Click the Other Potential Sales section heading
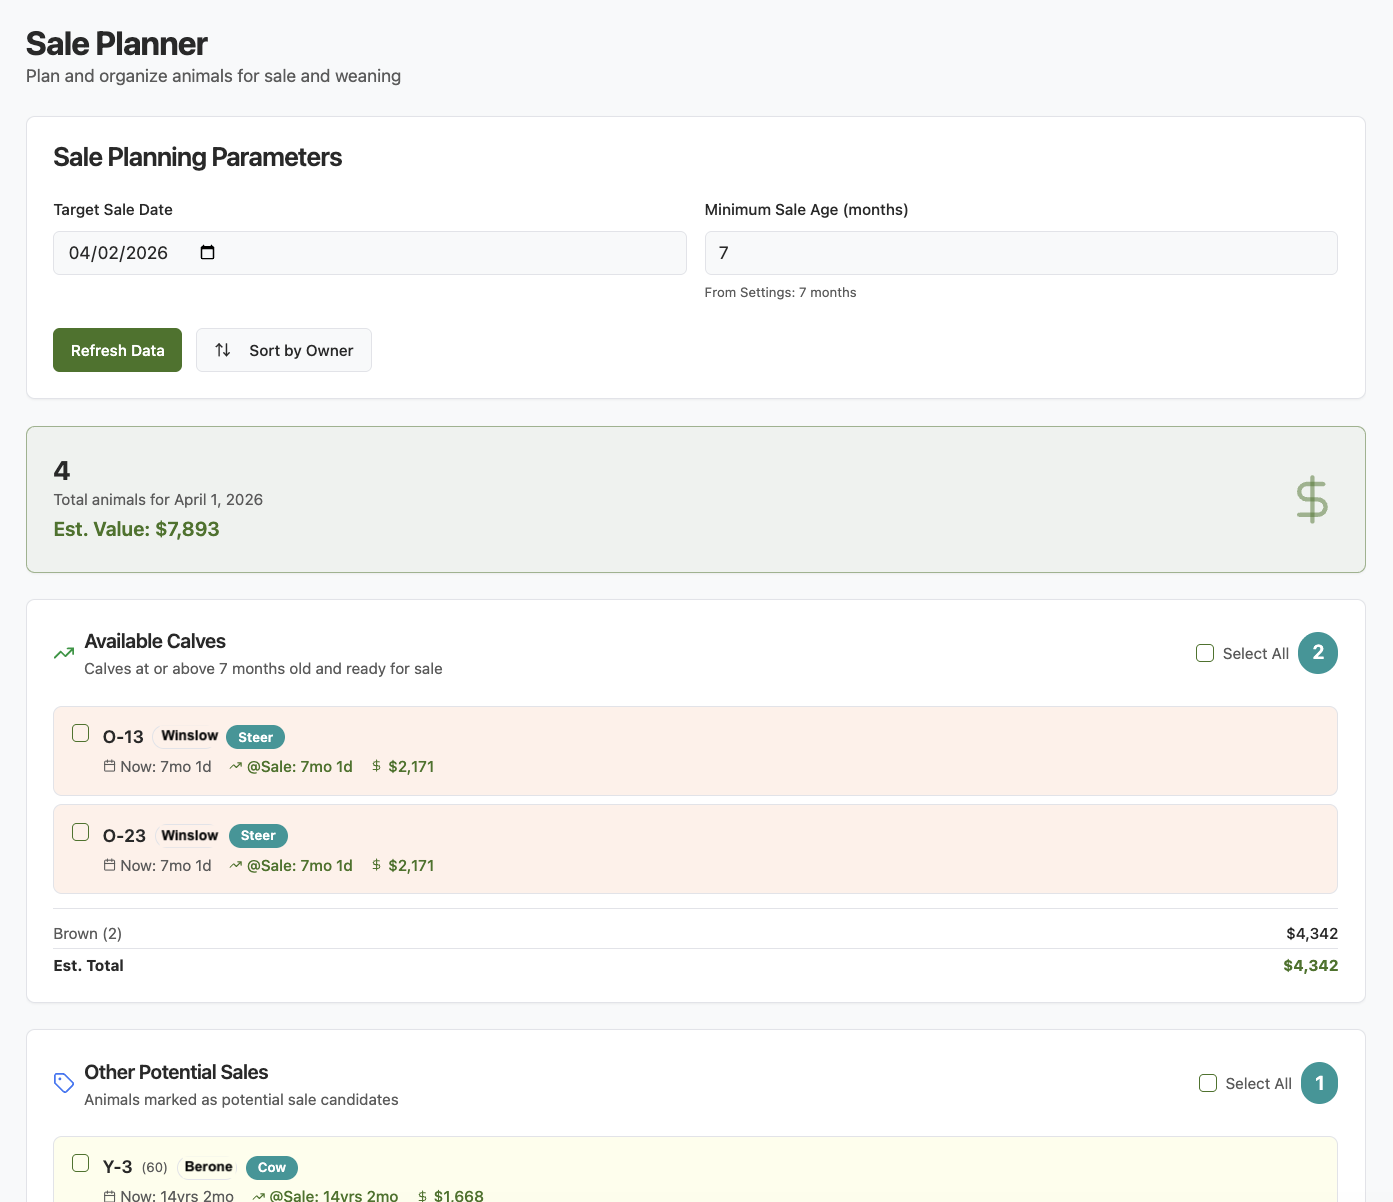 [x=176, y=1072]
